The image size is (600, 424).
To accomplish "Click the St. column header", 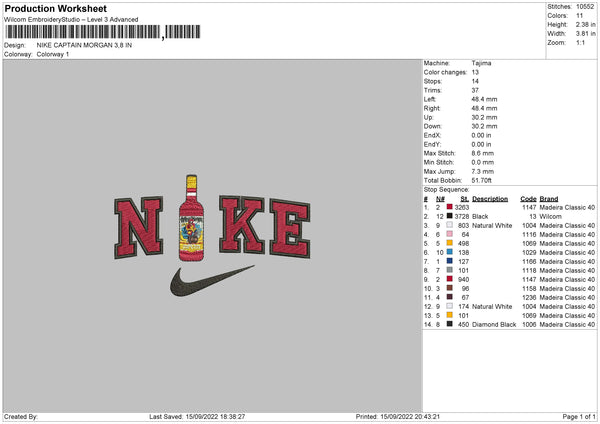I will [465, 199].
